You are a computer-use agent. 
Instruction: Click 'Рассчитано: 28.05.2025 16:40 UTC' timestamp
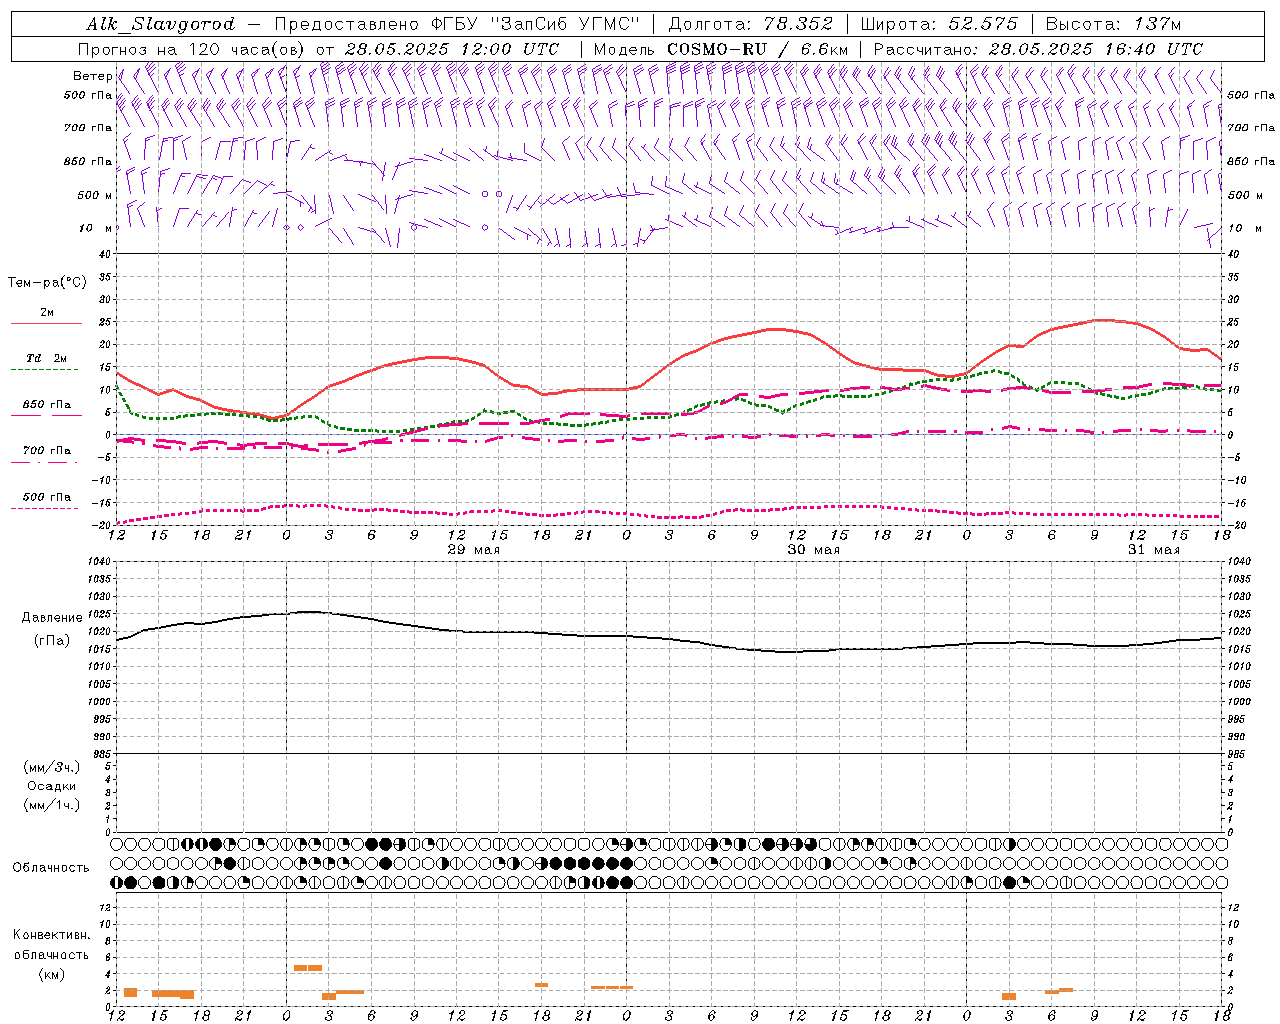click(1038, 49)
